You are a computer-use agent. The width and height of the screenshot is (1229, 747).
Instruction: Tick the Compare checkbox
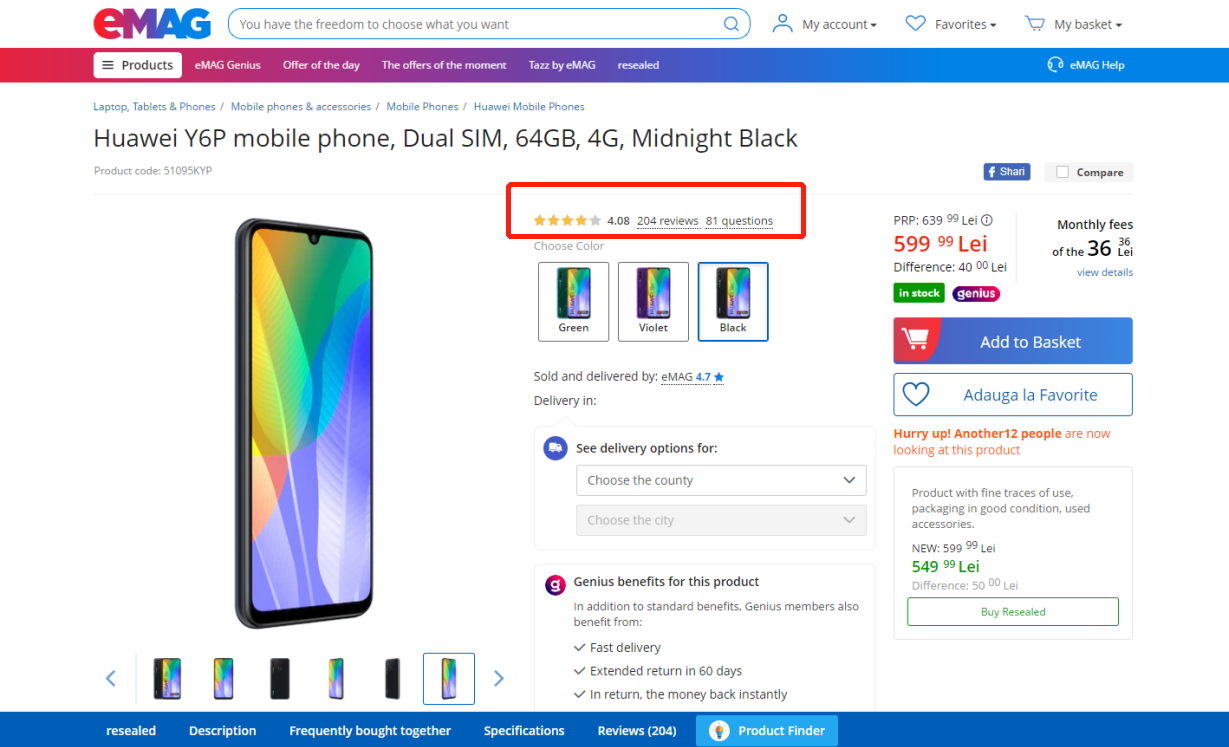coord(1062,172)
